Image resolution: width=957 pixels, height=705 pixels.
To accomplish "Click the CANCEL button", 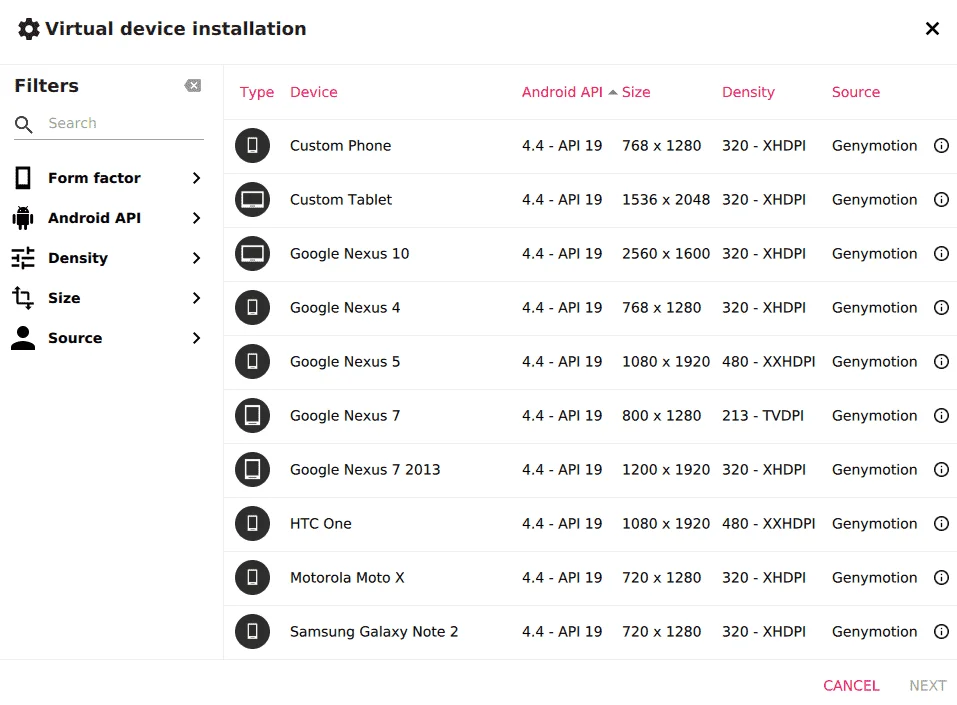I will (851, 685).
